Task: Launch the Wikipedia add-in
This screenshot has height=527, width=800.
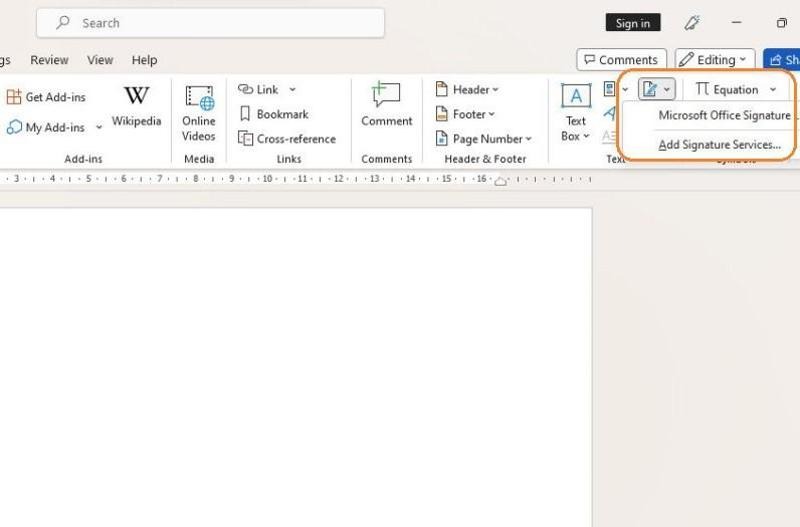Action: pos(136,106)
